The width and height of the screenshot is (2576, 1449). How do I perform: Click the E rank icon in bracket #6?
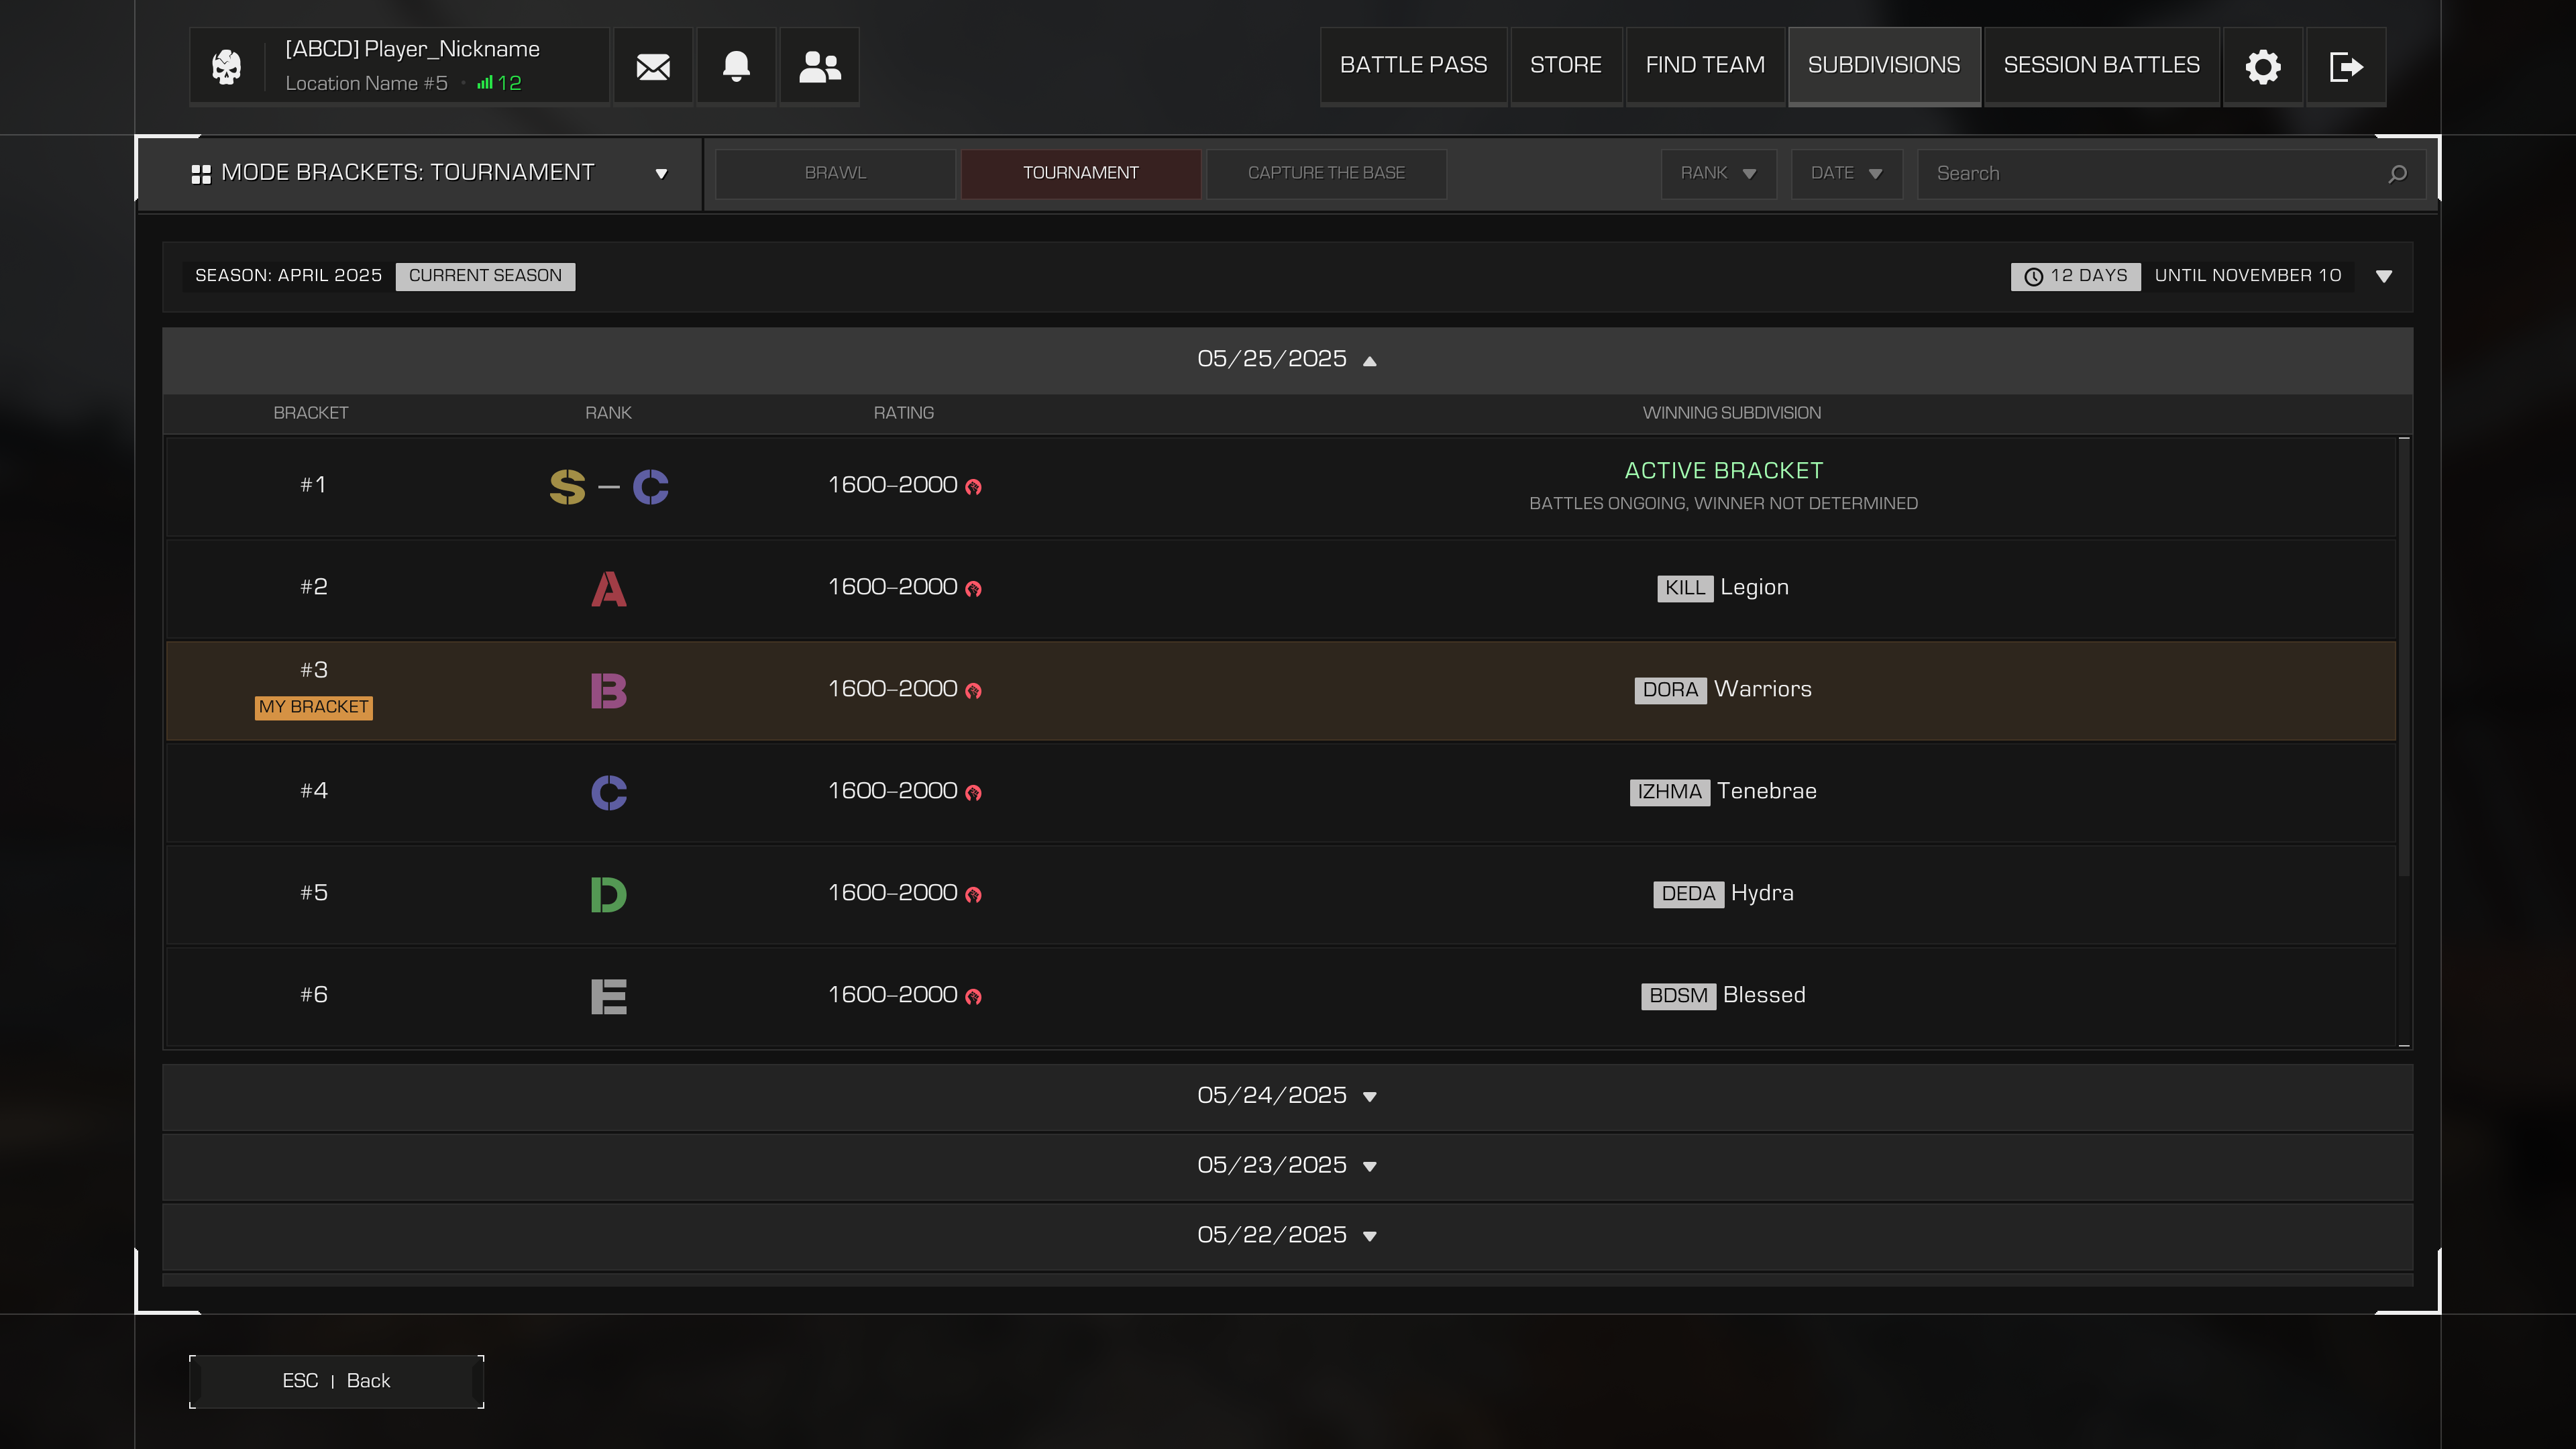609,997
